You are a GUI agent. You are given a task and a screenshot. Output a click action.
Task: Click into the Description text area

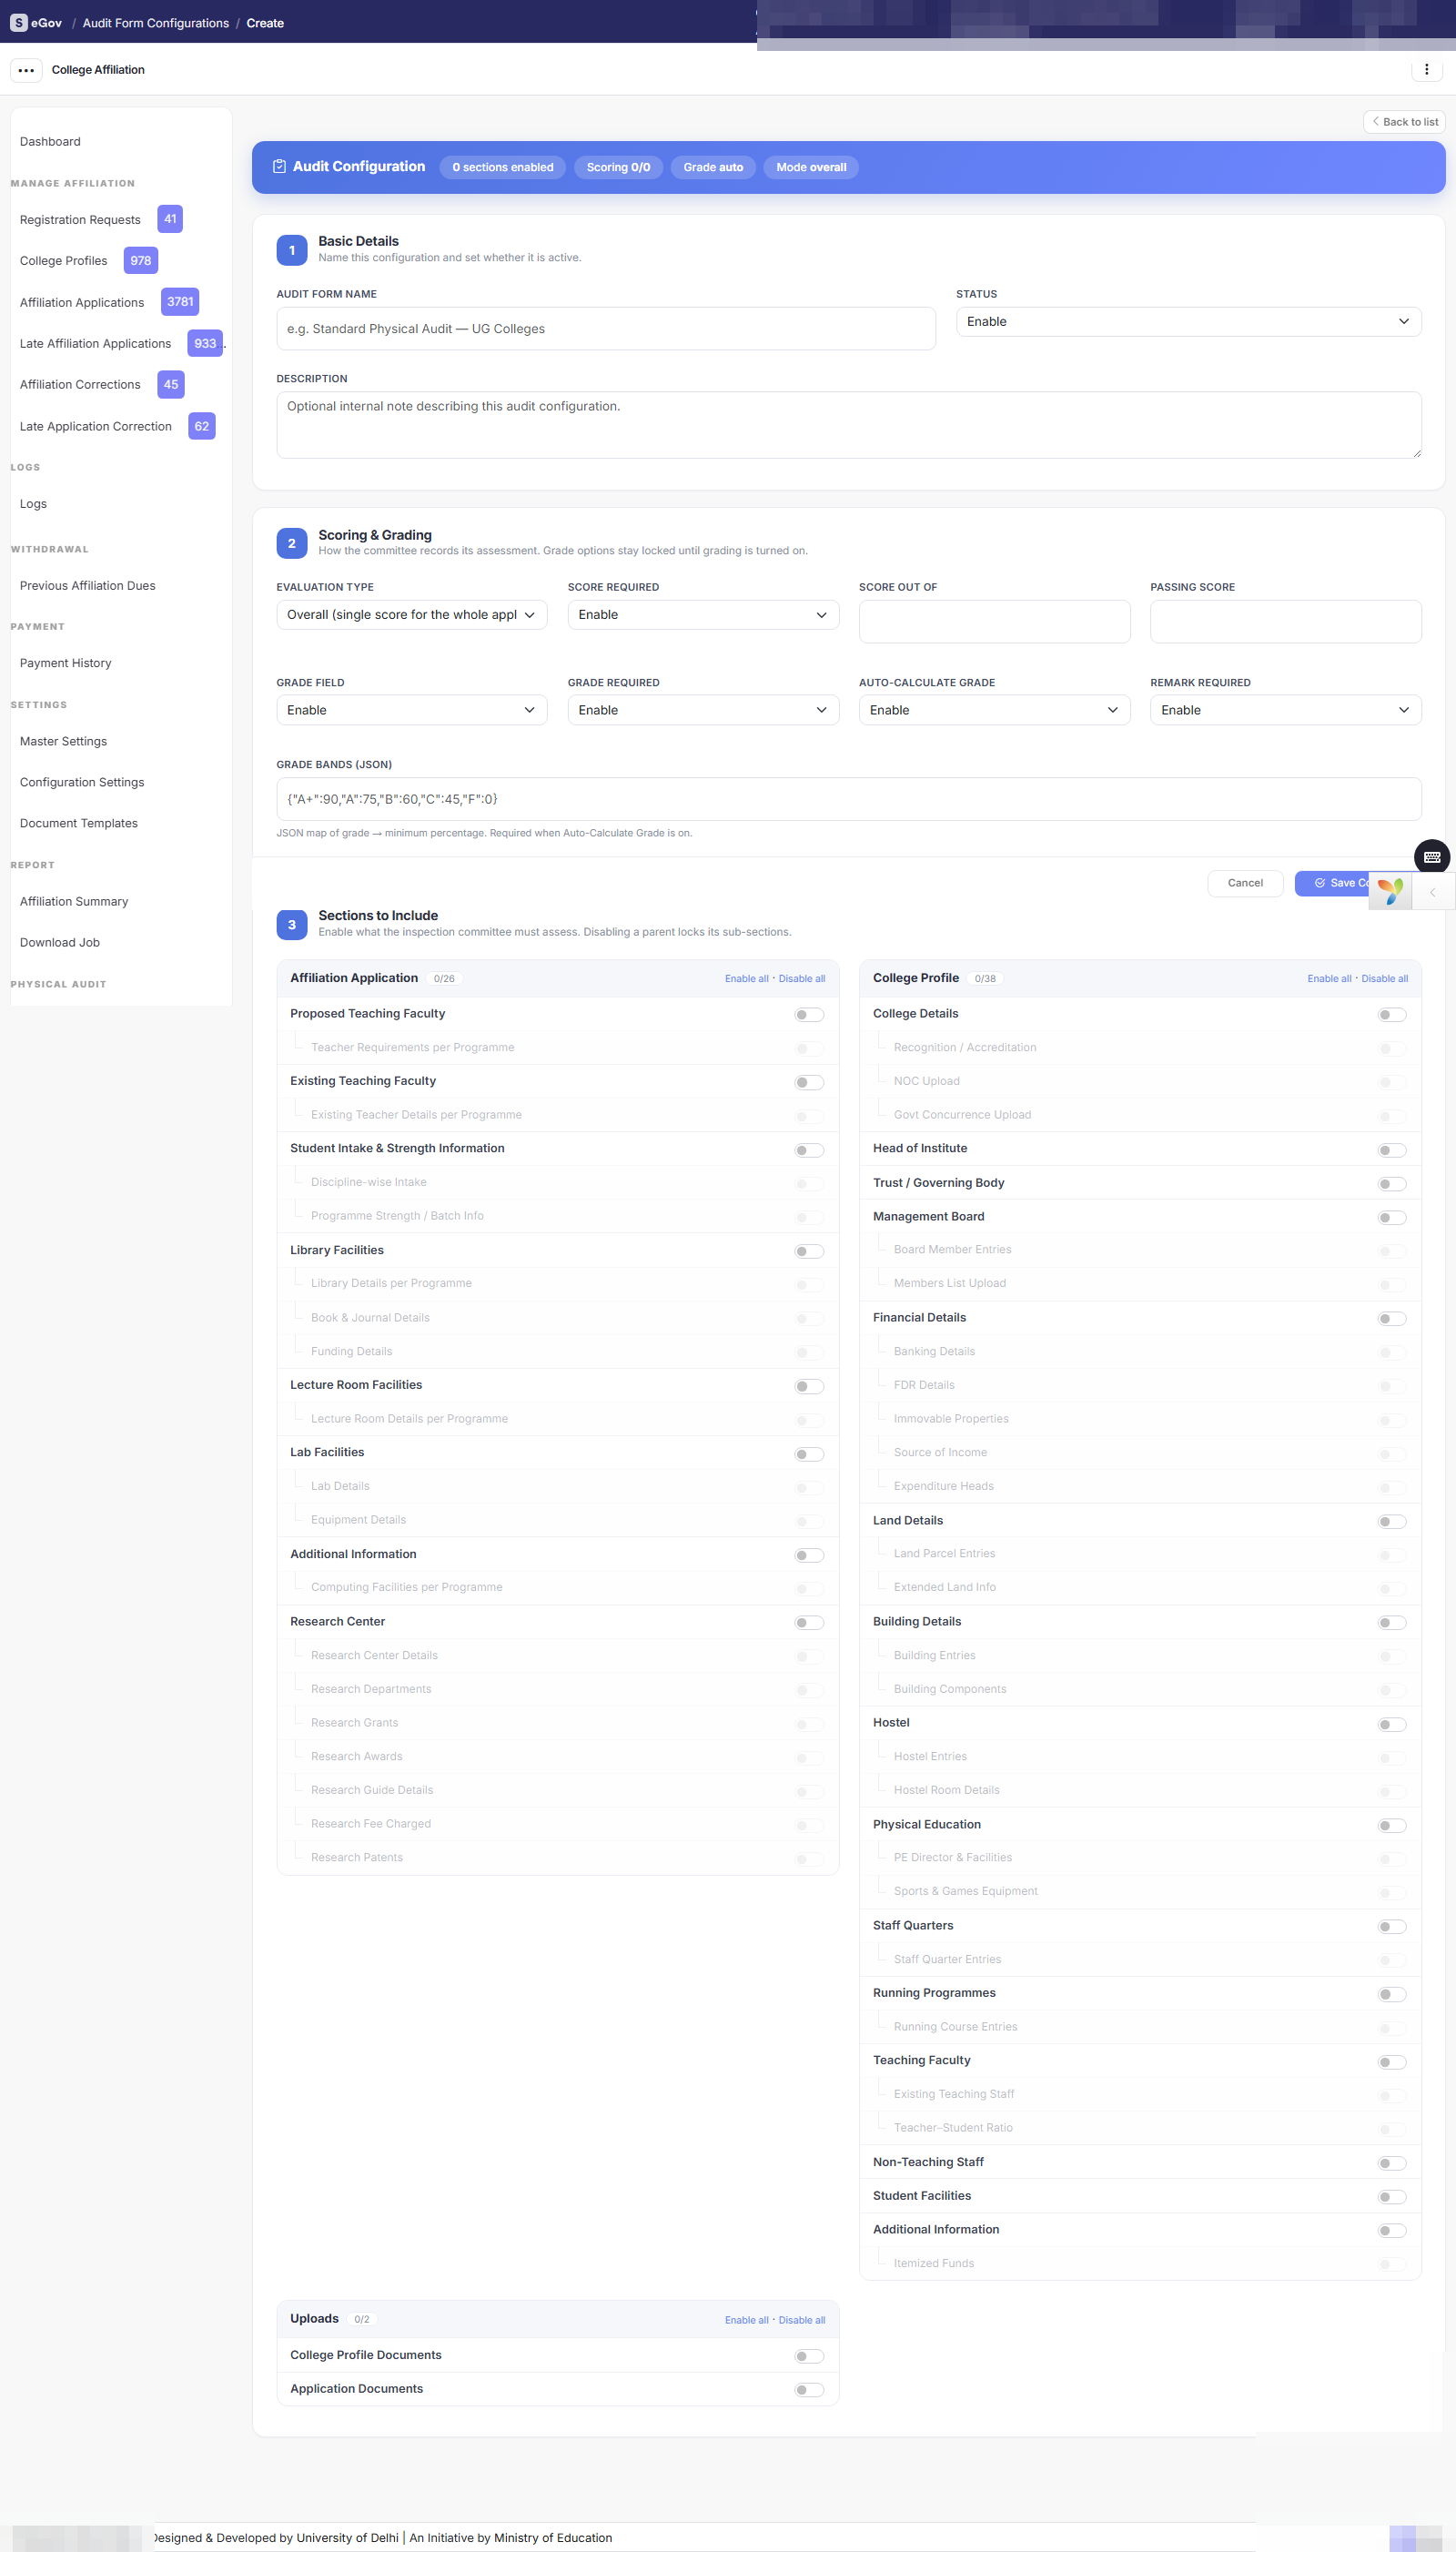(x=849, y=425)
